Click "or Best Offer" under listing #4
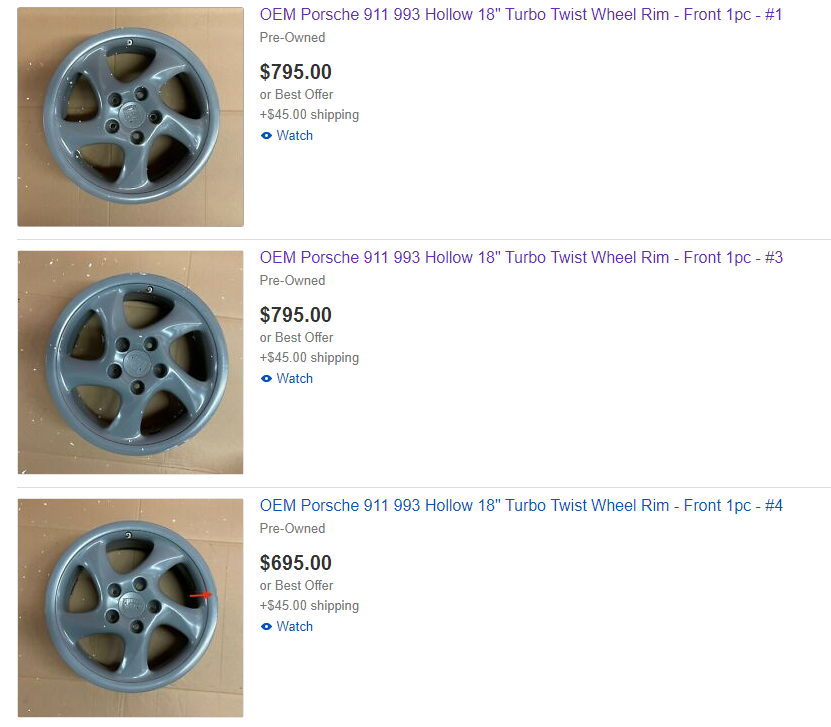This screenshot has height=727, width=831. pyautogui.click(x=296, y=586)
